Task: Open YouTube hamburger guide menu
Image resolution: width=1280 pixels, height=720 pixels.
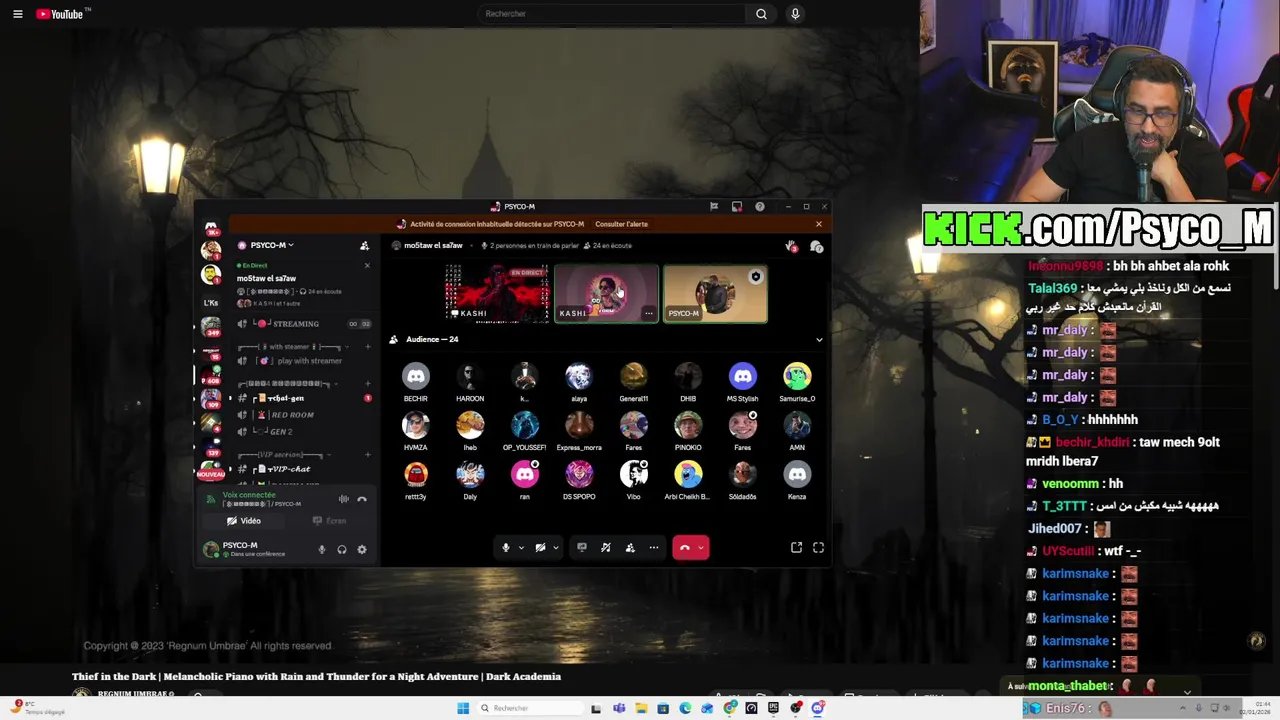Action: (x=17, y=14)
